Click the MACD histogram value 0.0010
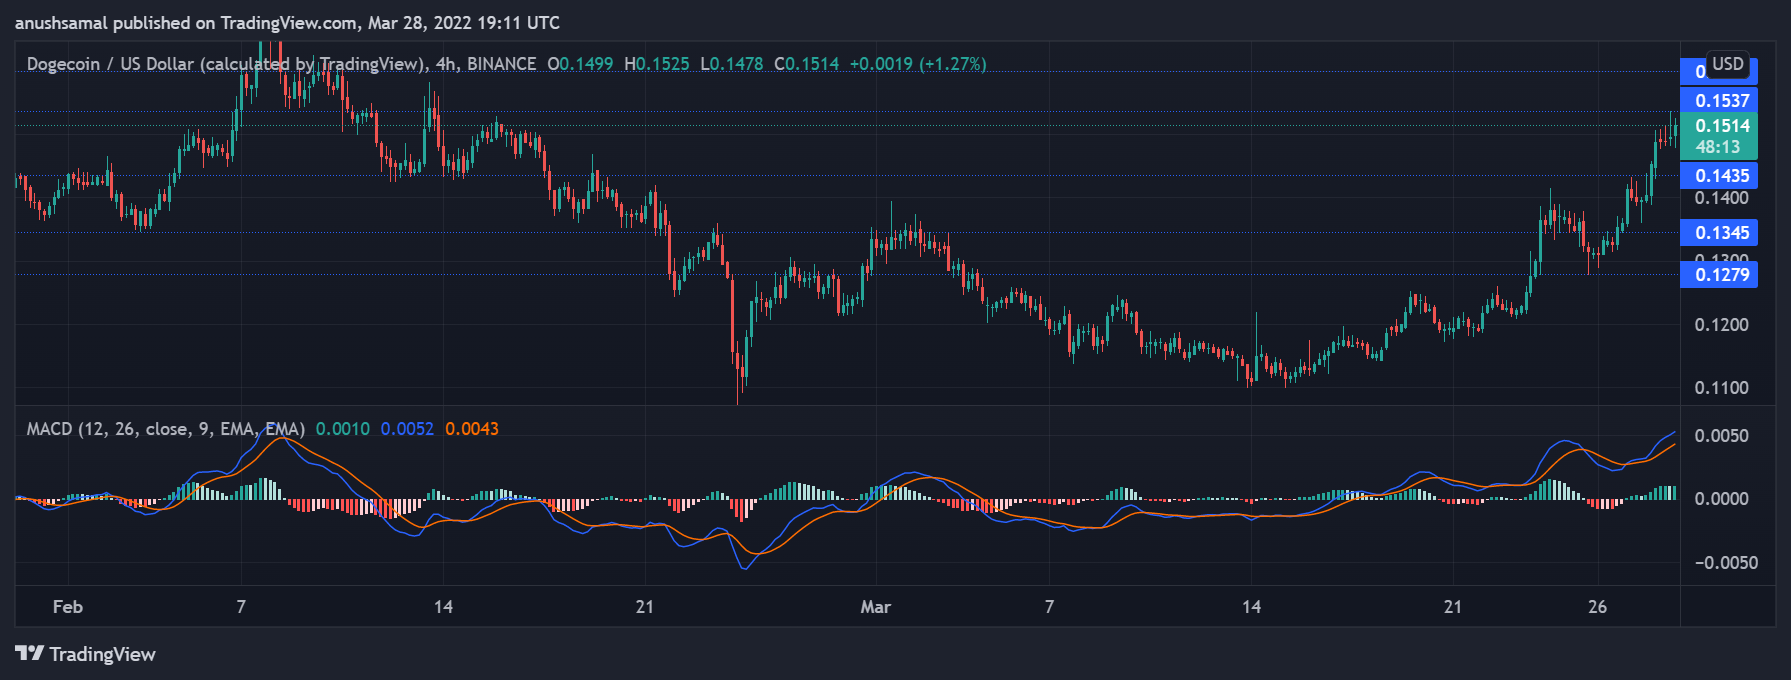Screen dimensions: 1791x680 [342, 429]
